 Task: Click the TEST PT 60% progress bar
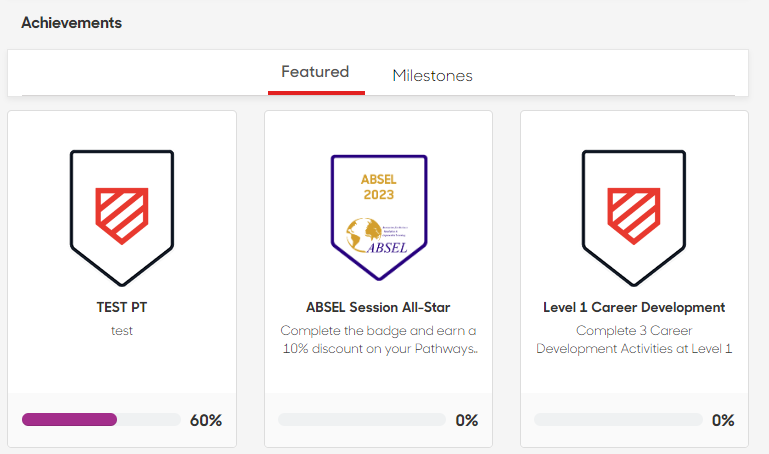pos(100,420)
